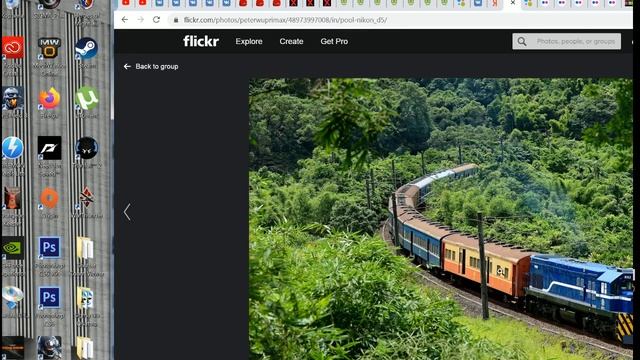Launch the Firefox desktop shortcut

(x=49, y=98)
